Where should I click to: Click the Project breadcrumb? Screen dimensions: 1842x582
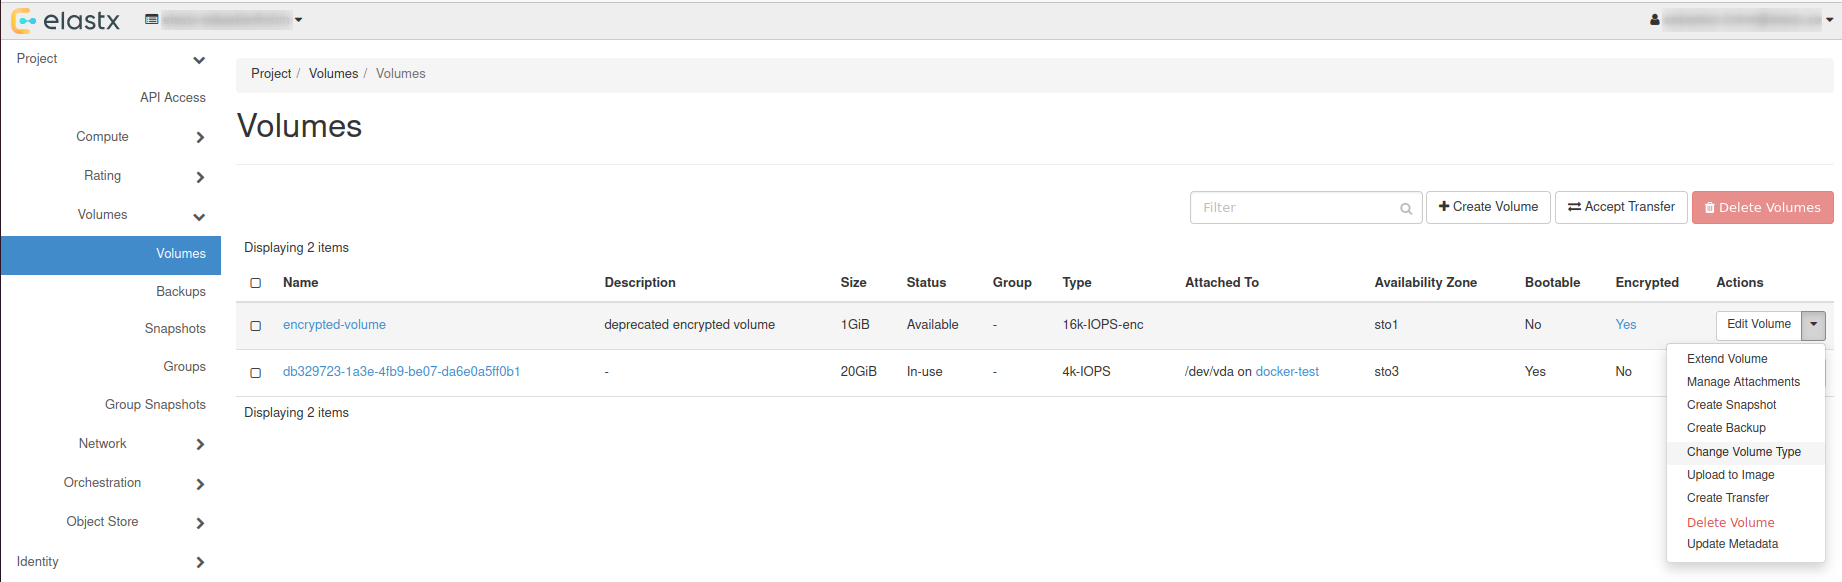pyautogui.click(x=271, y=74)
